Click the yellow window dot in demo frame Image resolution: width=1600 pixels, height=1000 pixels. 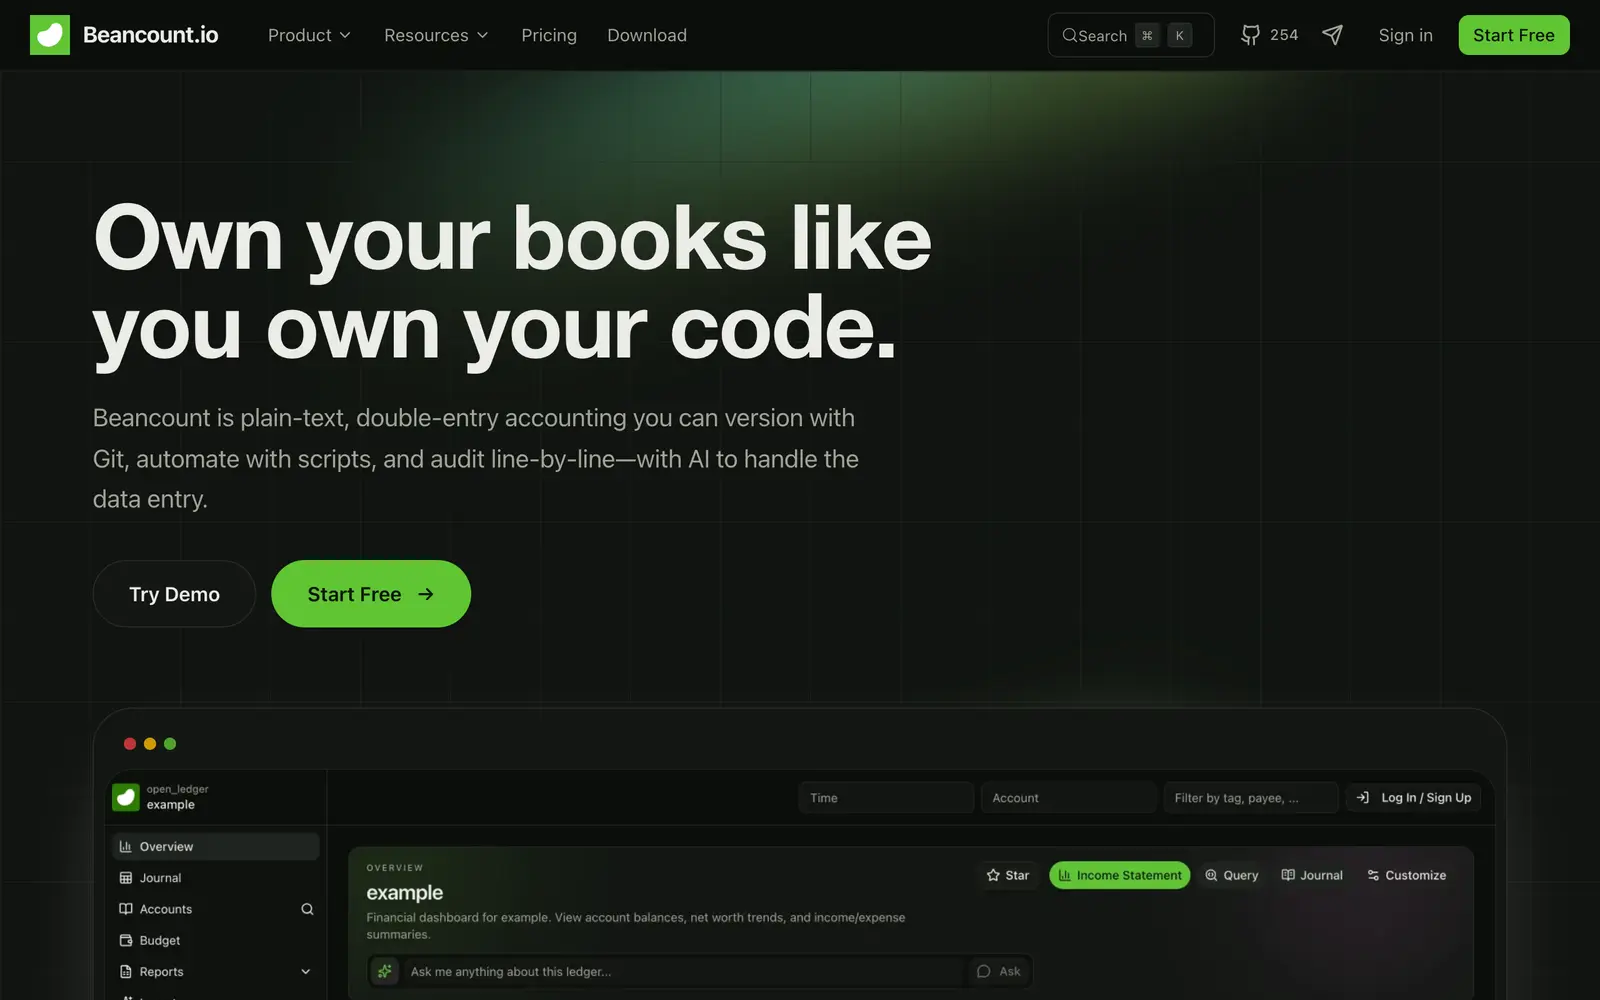click(150, 744)
